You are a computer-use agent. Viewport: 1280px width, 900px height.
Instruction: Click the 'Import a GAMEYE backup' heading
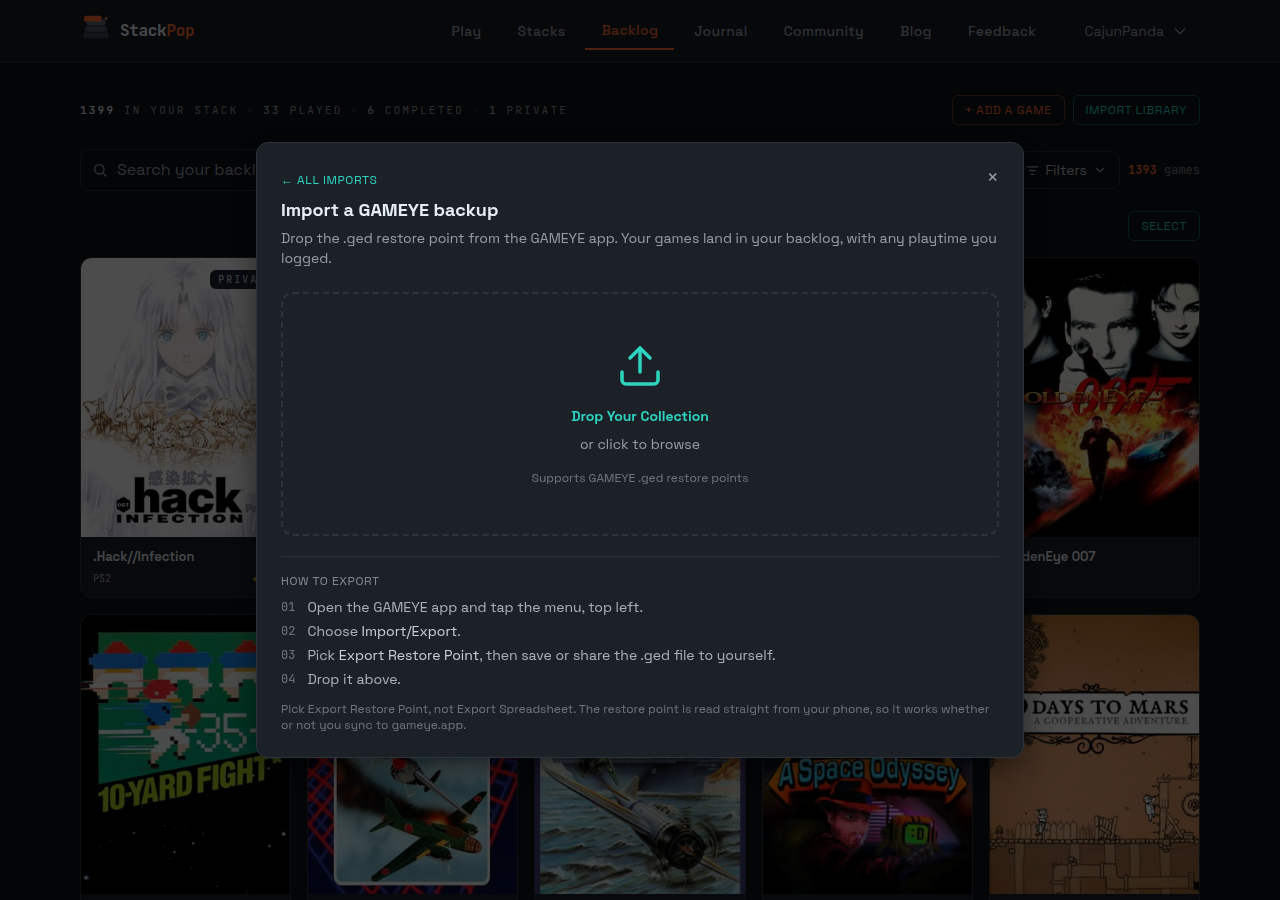click(390, 210)
